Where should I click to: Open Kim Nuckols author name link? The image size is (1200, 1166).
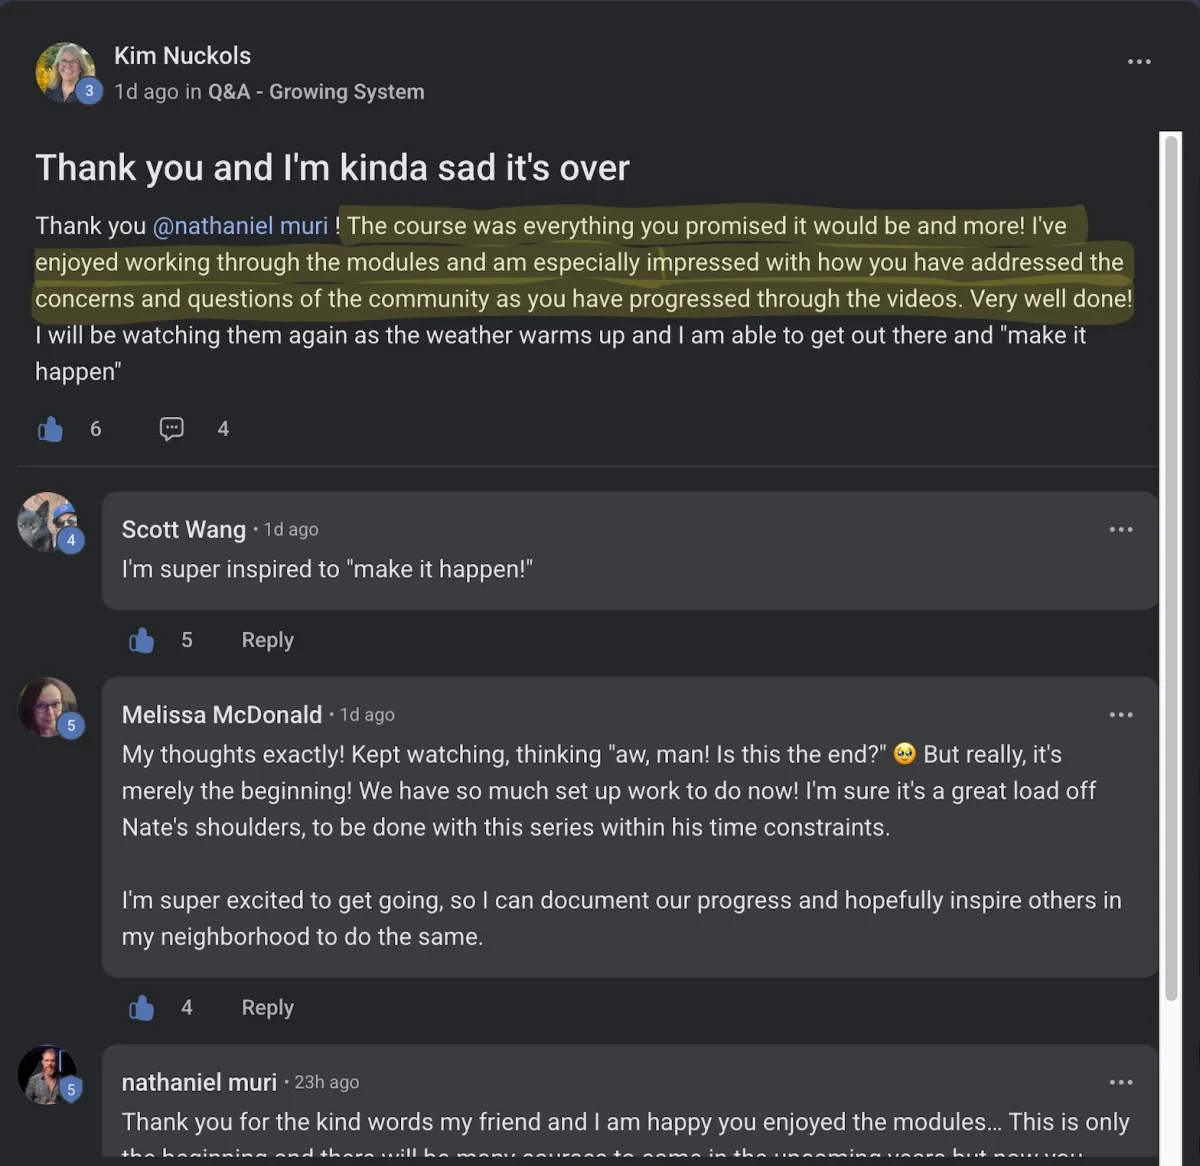pos(182,56)
